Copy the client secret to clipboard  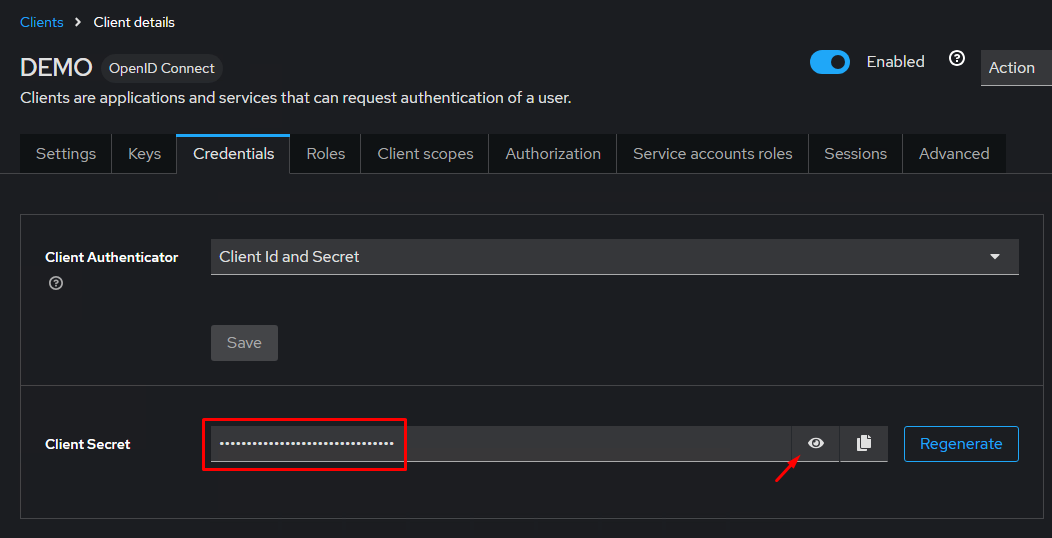[864, 443]
